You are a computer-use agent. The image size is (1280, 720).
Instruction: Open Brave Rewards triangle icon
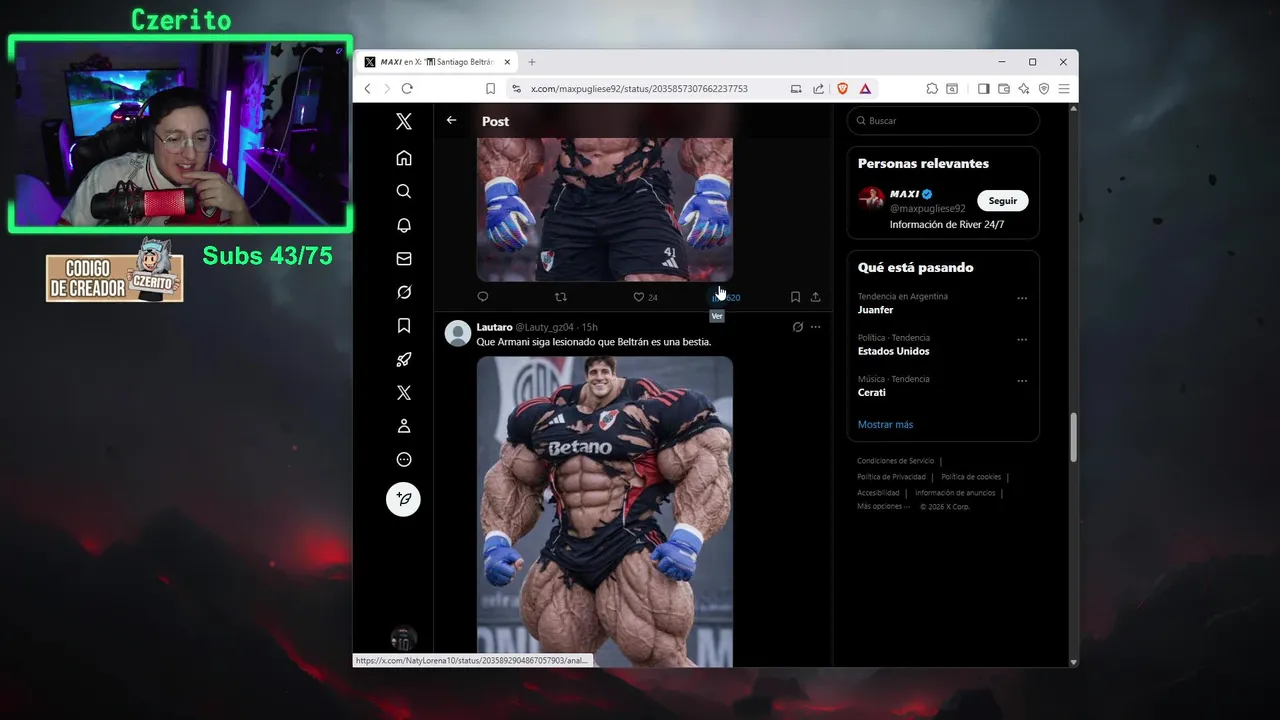[x=865, y=89]
